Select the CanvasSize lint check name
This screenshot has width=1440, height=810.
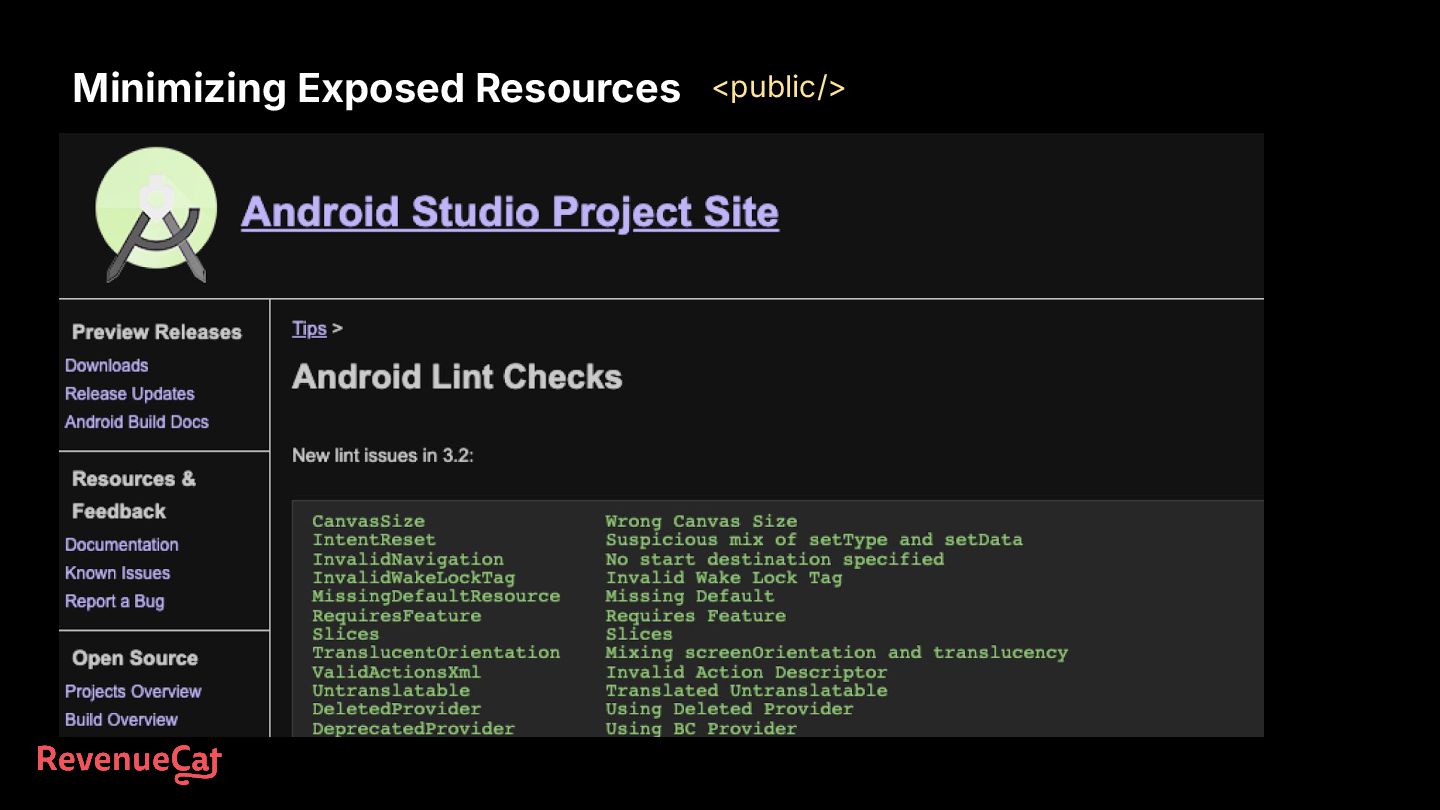pyautogui.click(x=368, y=521)
